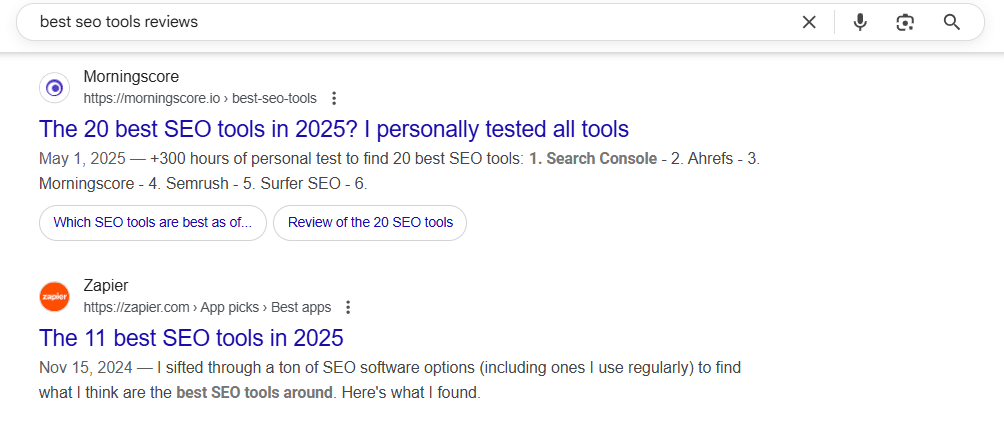
Task: Click the Zapier site favicon
Action: tap(54, 297)
